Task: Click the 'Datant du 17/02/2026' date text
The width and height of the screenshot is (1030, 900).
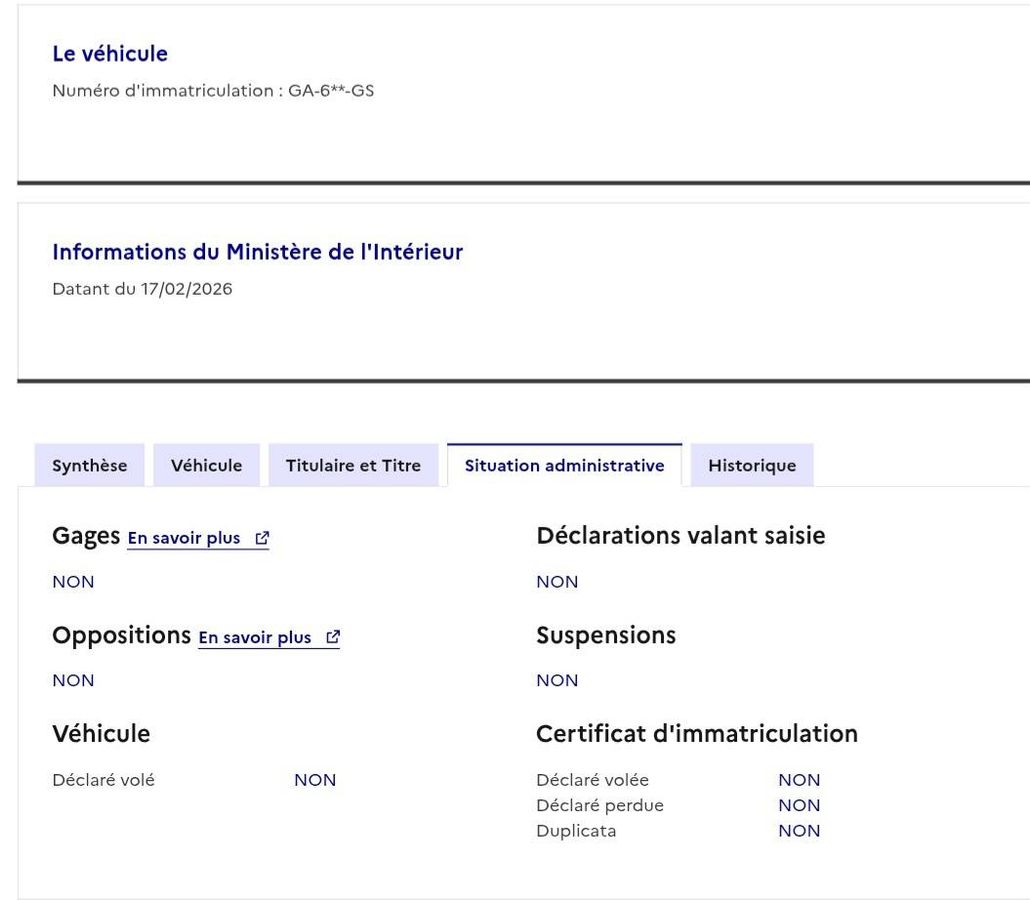Action: [142, 289]
